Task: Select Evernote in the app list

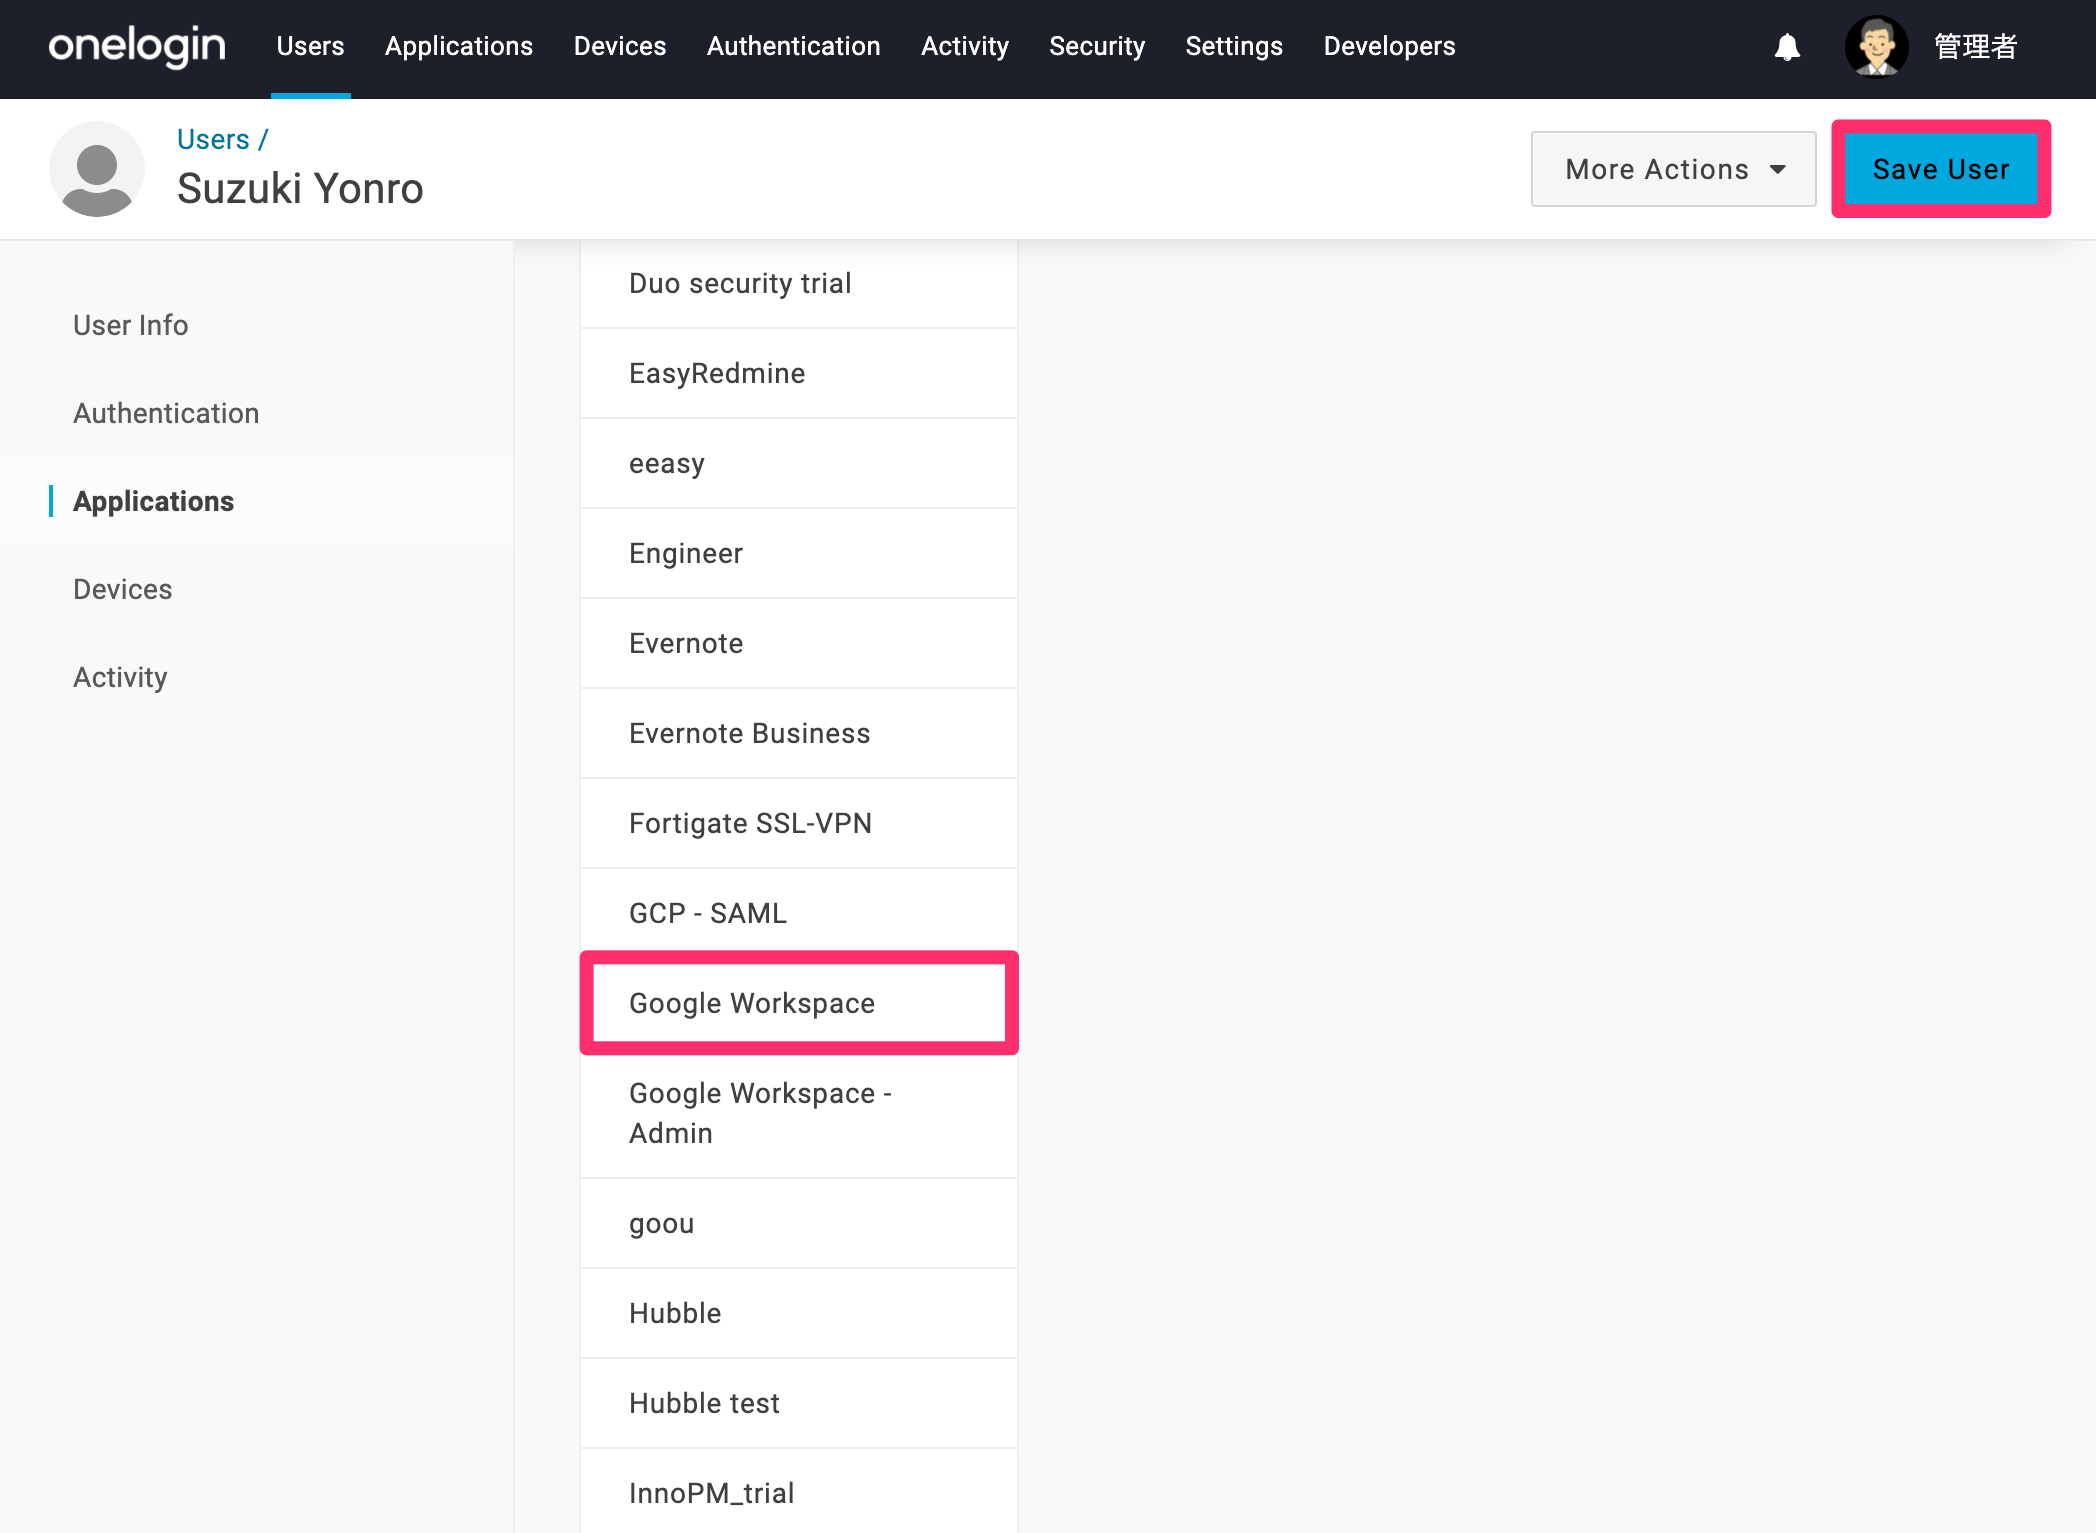Action: (x=799, y=643)
